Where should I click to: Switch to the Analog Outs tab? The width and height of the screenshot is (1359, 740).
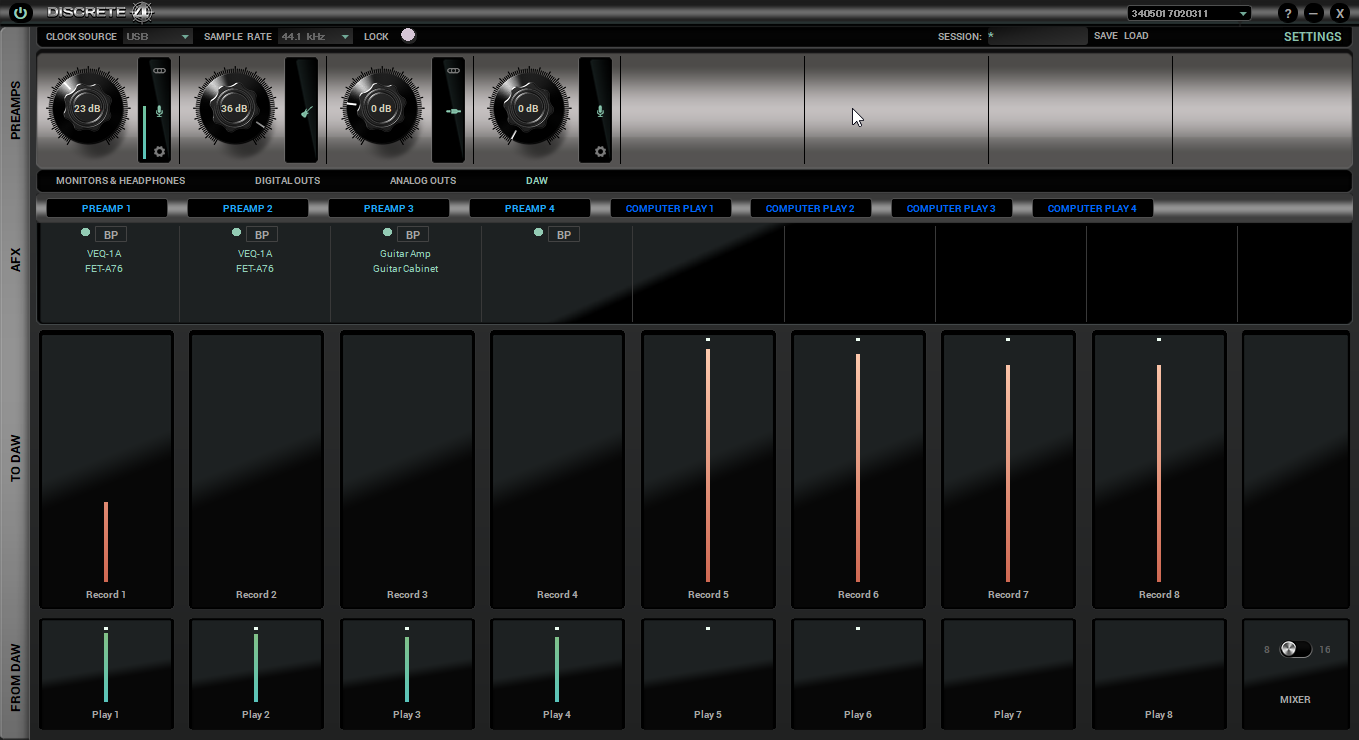tap(423, 181)
